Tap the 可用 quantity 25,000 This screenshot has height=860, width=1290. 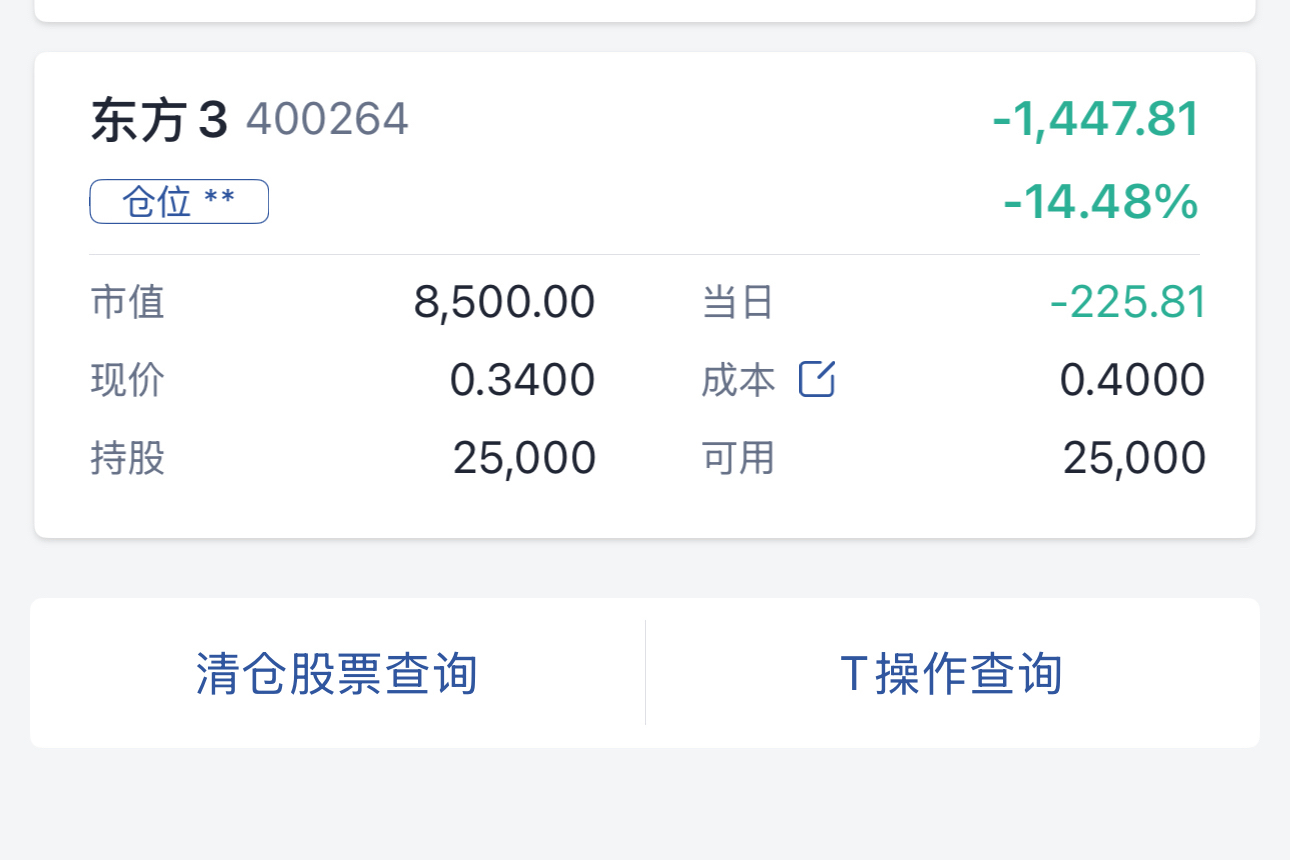[1135, 458]
